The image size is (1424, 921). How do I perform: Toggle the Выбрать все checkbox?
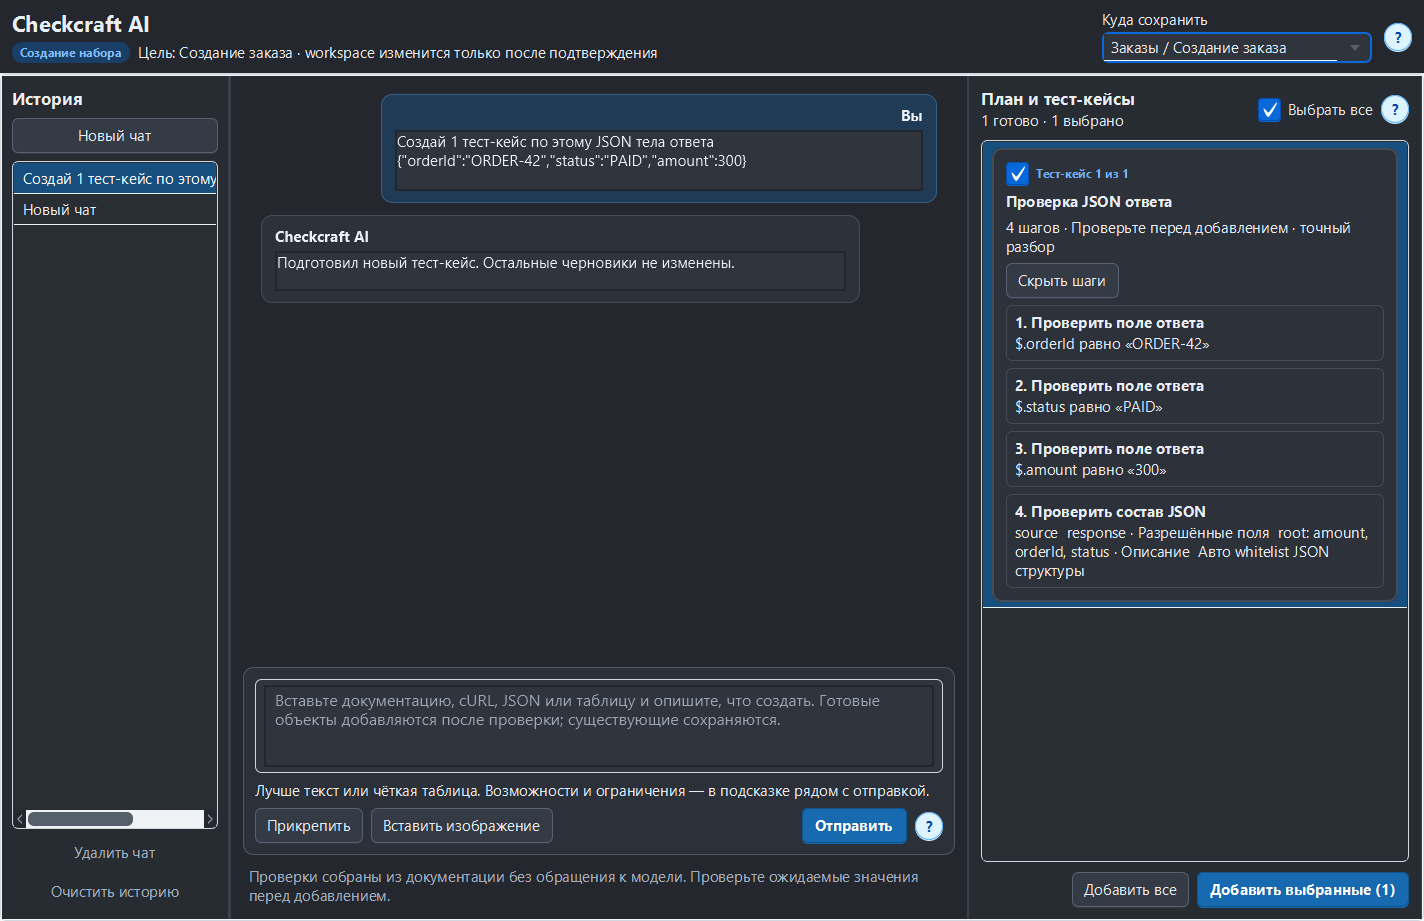click(x=1269, y=110)
